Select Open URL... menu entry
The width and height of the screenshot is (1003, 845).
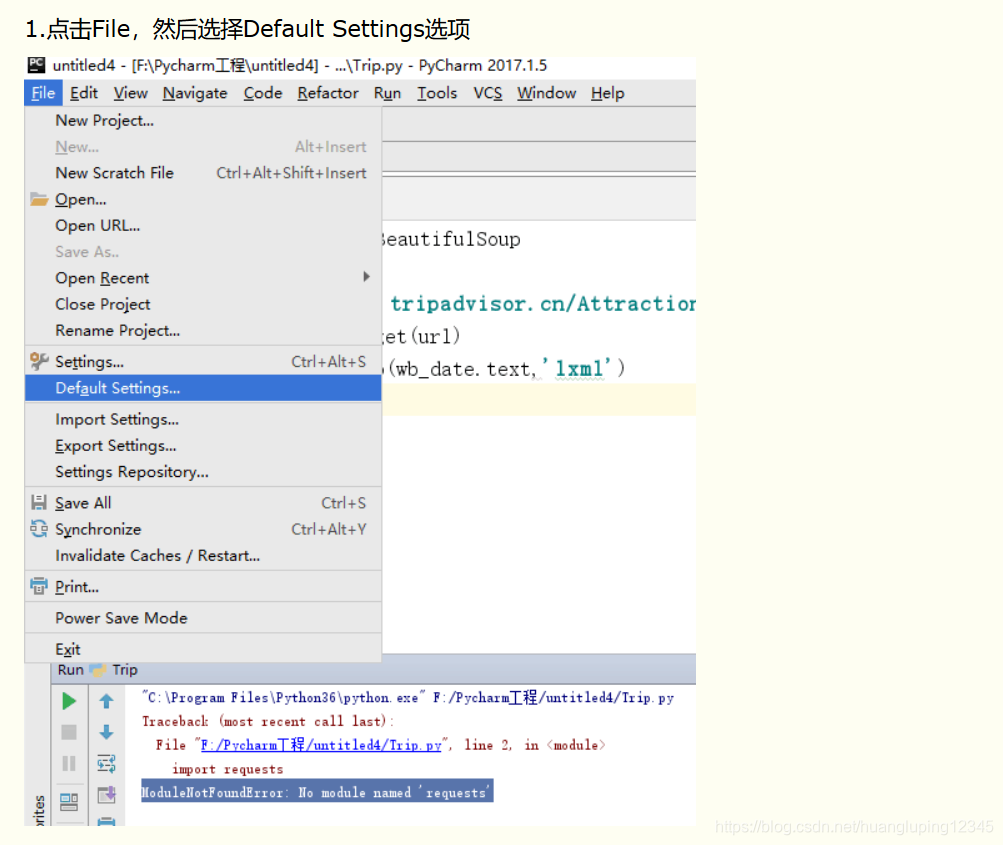click(203, 226)
